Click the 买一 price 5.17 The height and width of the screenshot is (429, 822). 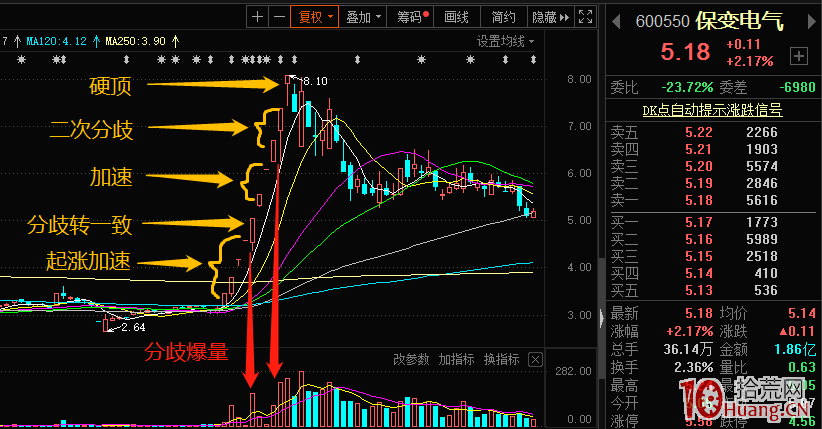[699, 222]
